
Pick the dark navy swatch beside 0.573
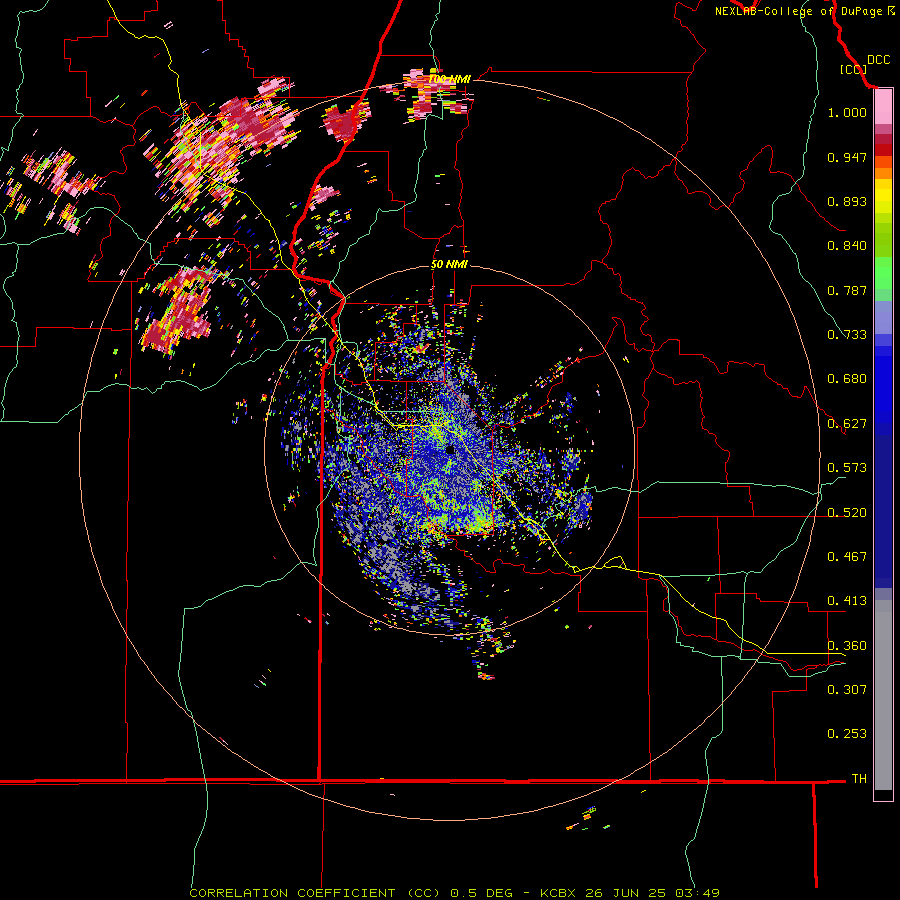(x=883, y=505)
